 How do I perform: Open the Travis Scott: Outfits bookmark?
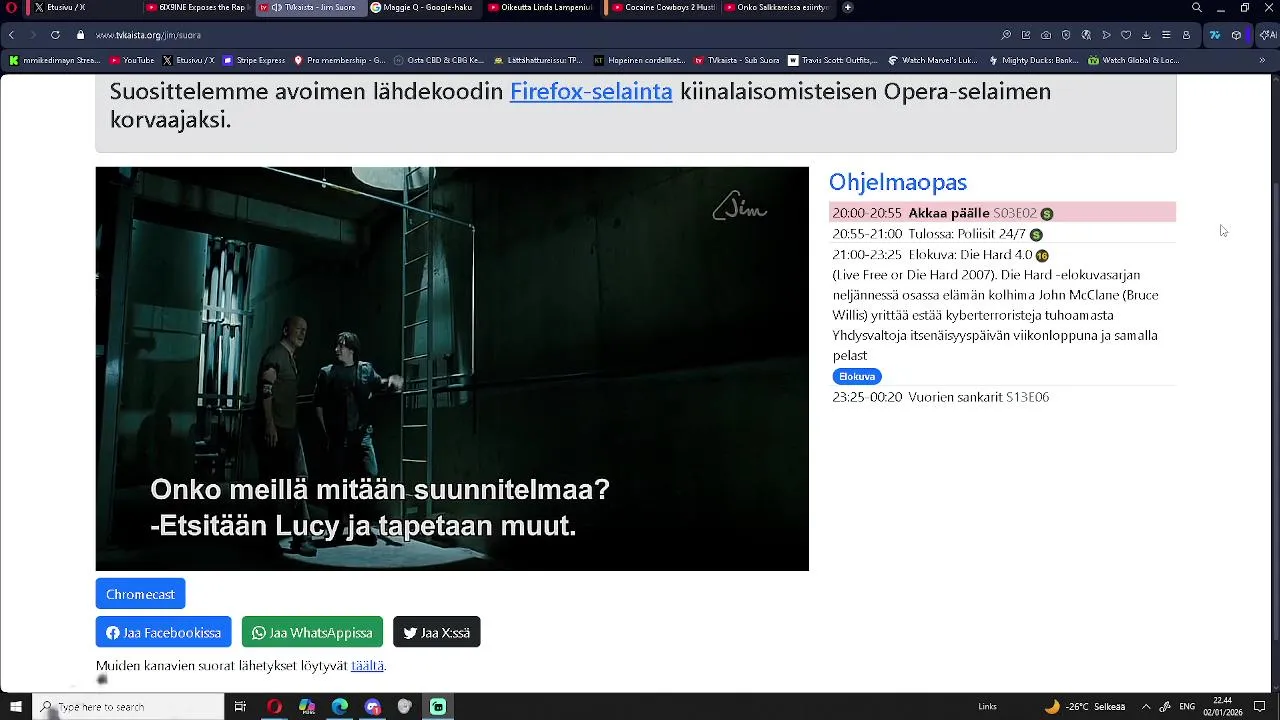tap(833, 60)
